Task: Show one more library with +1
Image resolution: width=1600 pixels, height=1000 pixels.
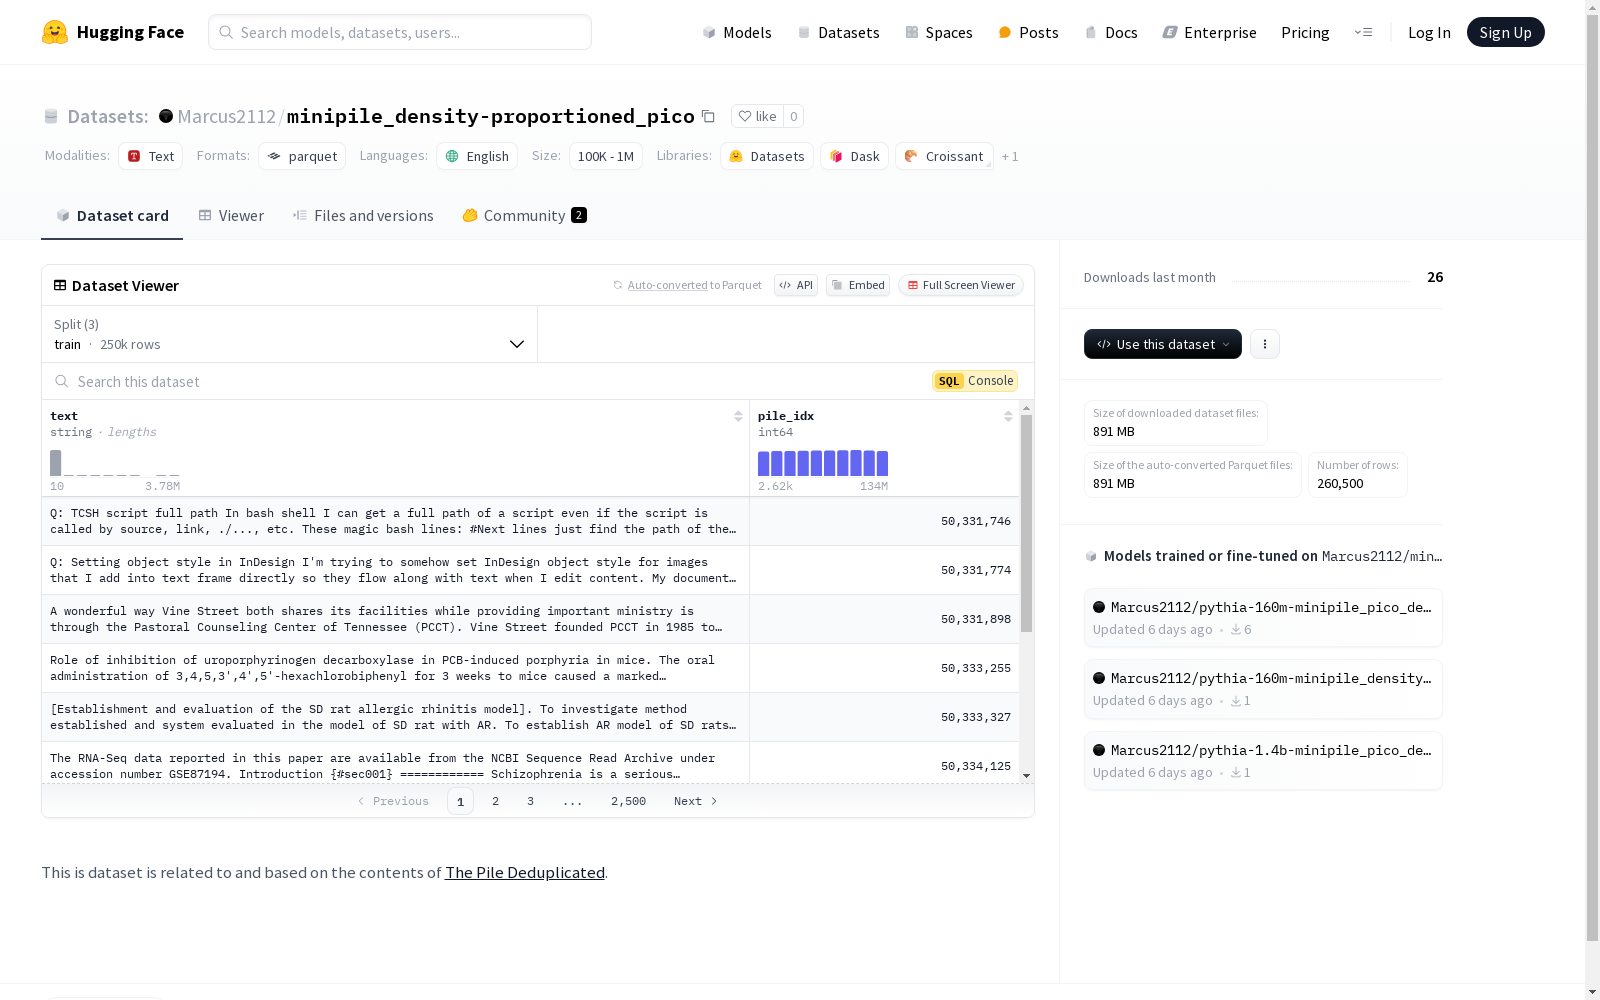Action: [x=1010, y=156]
